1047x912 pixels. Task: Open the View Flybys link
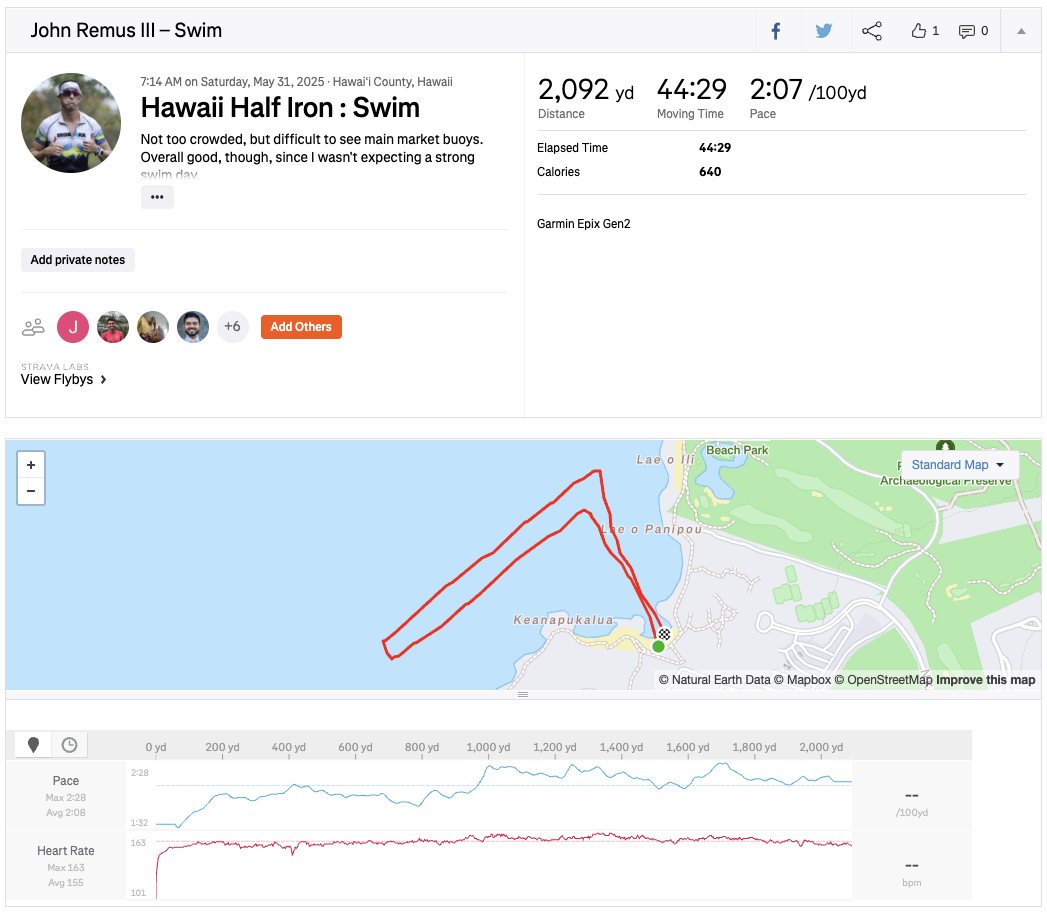(64, 380)
